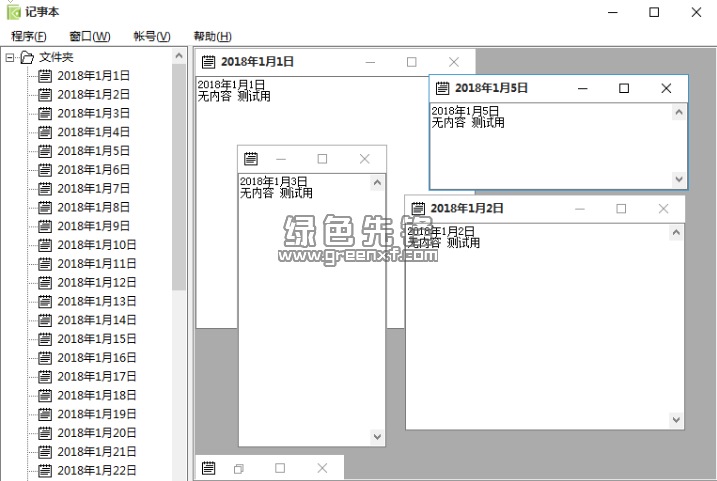Click note icon beside 2018年1月5日 in tree
The image size is (717, 481).
(x=45, y=150)
